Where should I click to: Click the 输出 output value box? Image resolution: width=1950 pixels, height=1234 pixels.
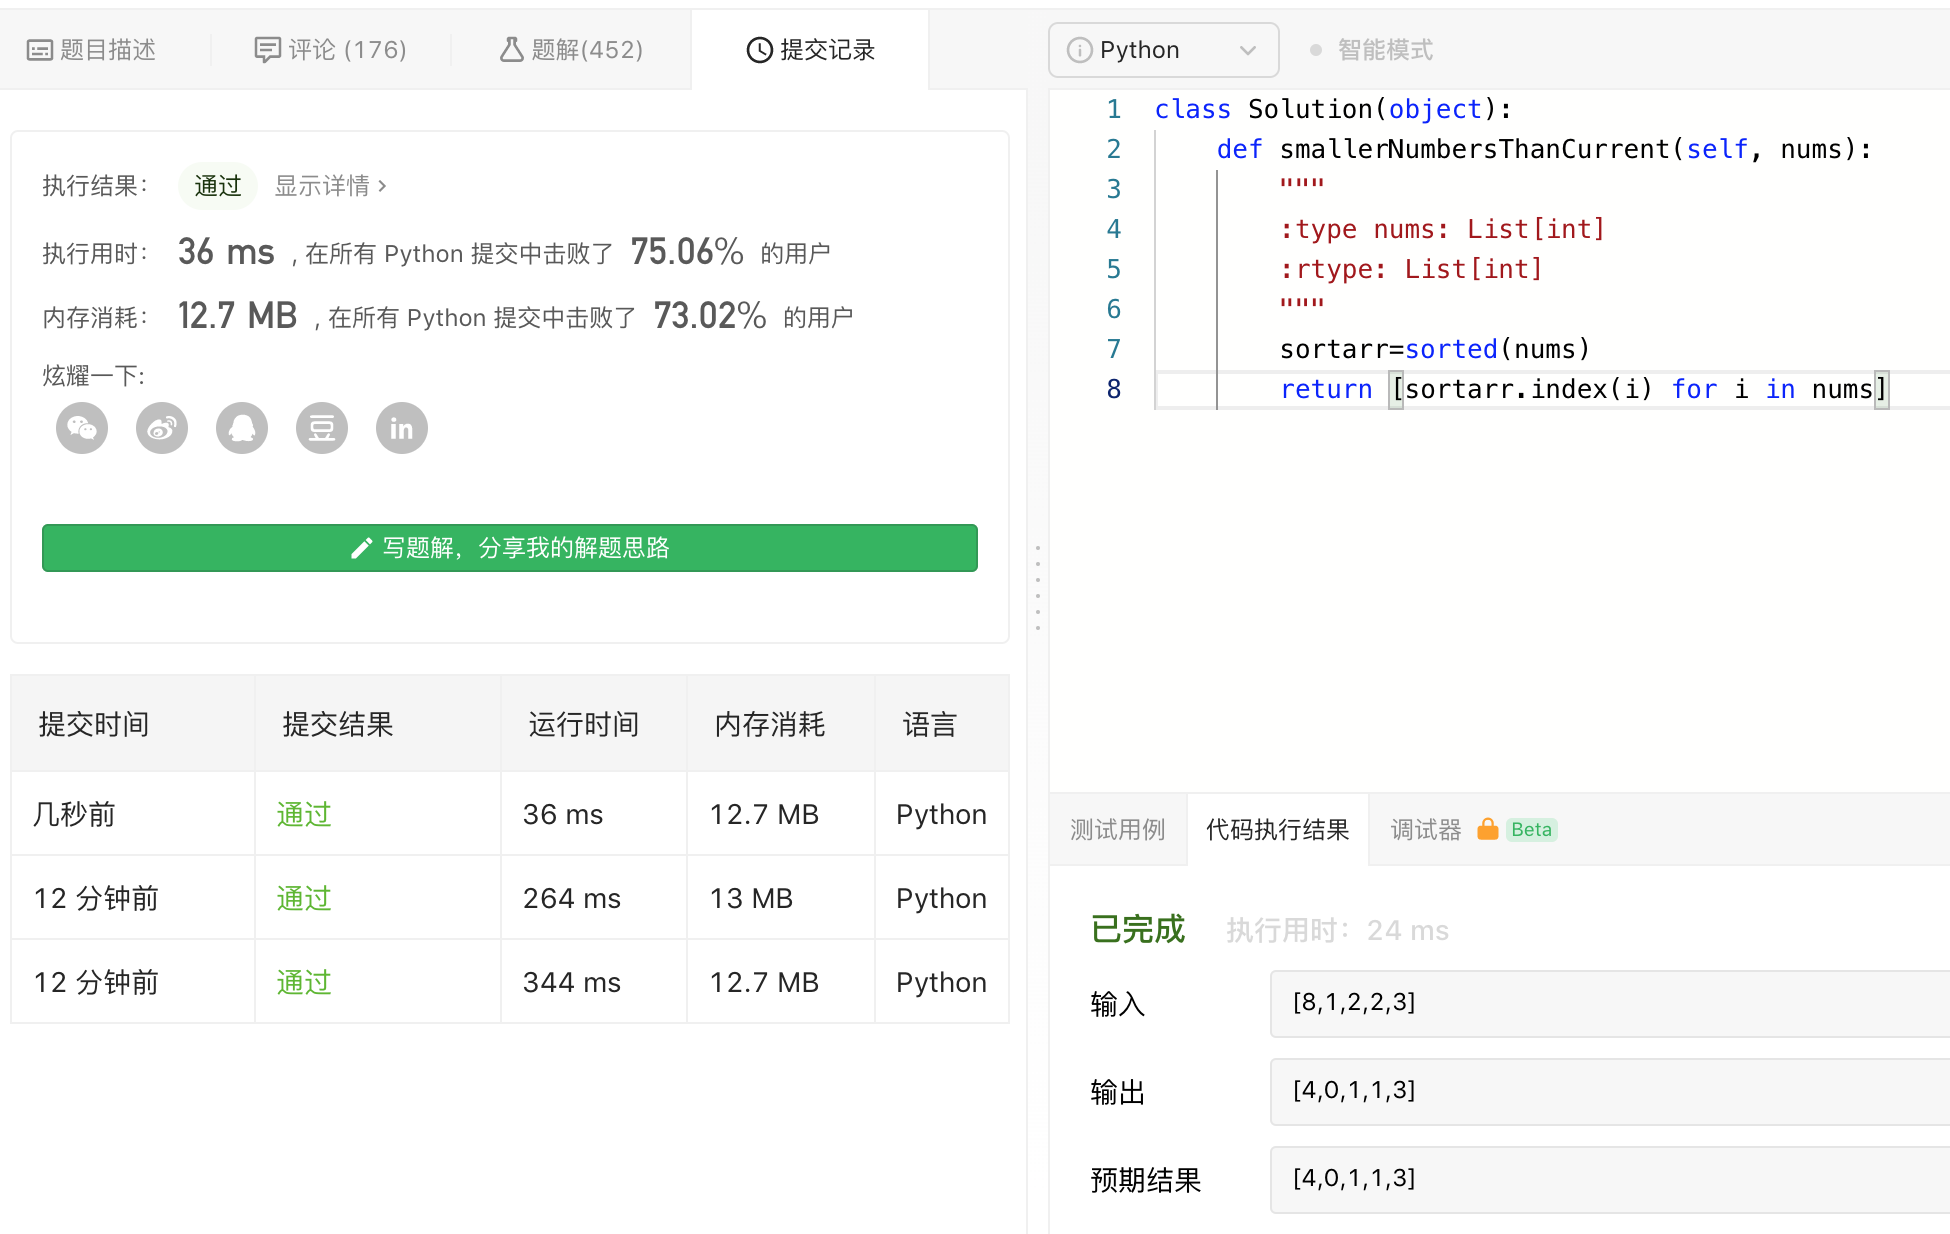(1610, 1091)
